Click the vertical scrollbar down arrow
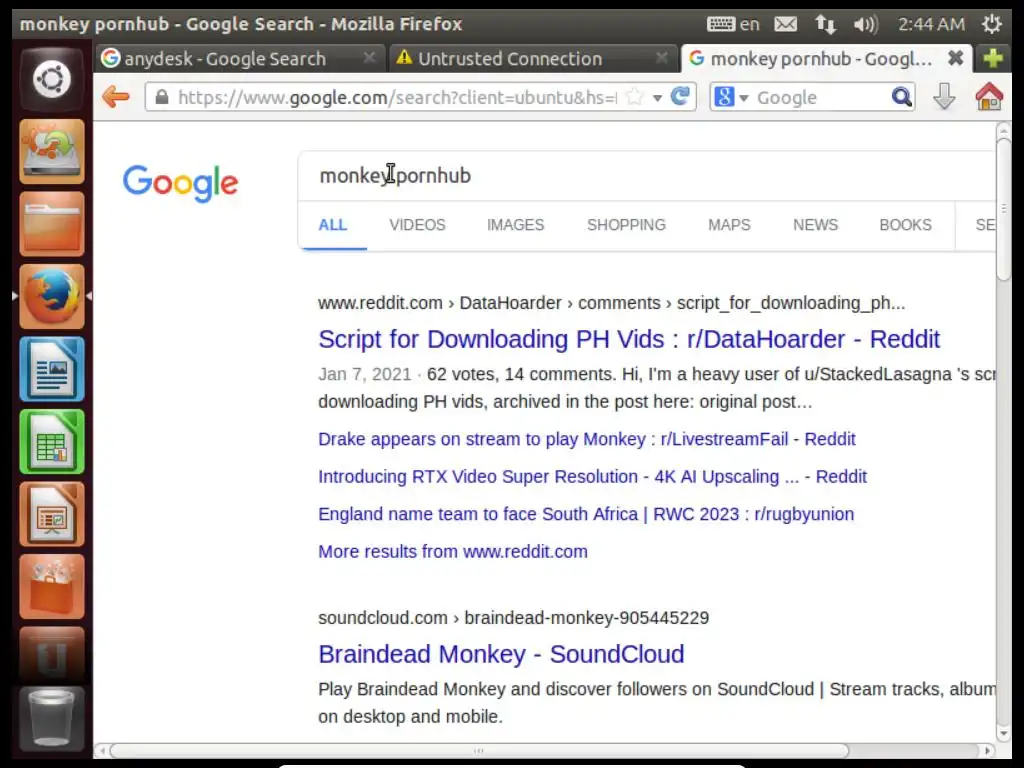1024x768 pixels. pos(1004,734)
